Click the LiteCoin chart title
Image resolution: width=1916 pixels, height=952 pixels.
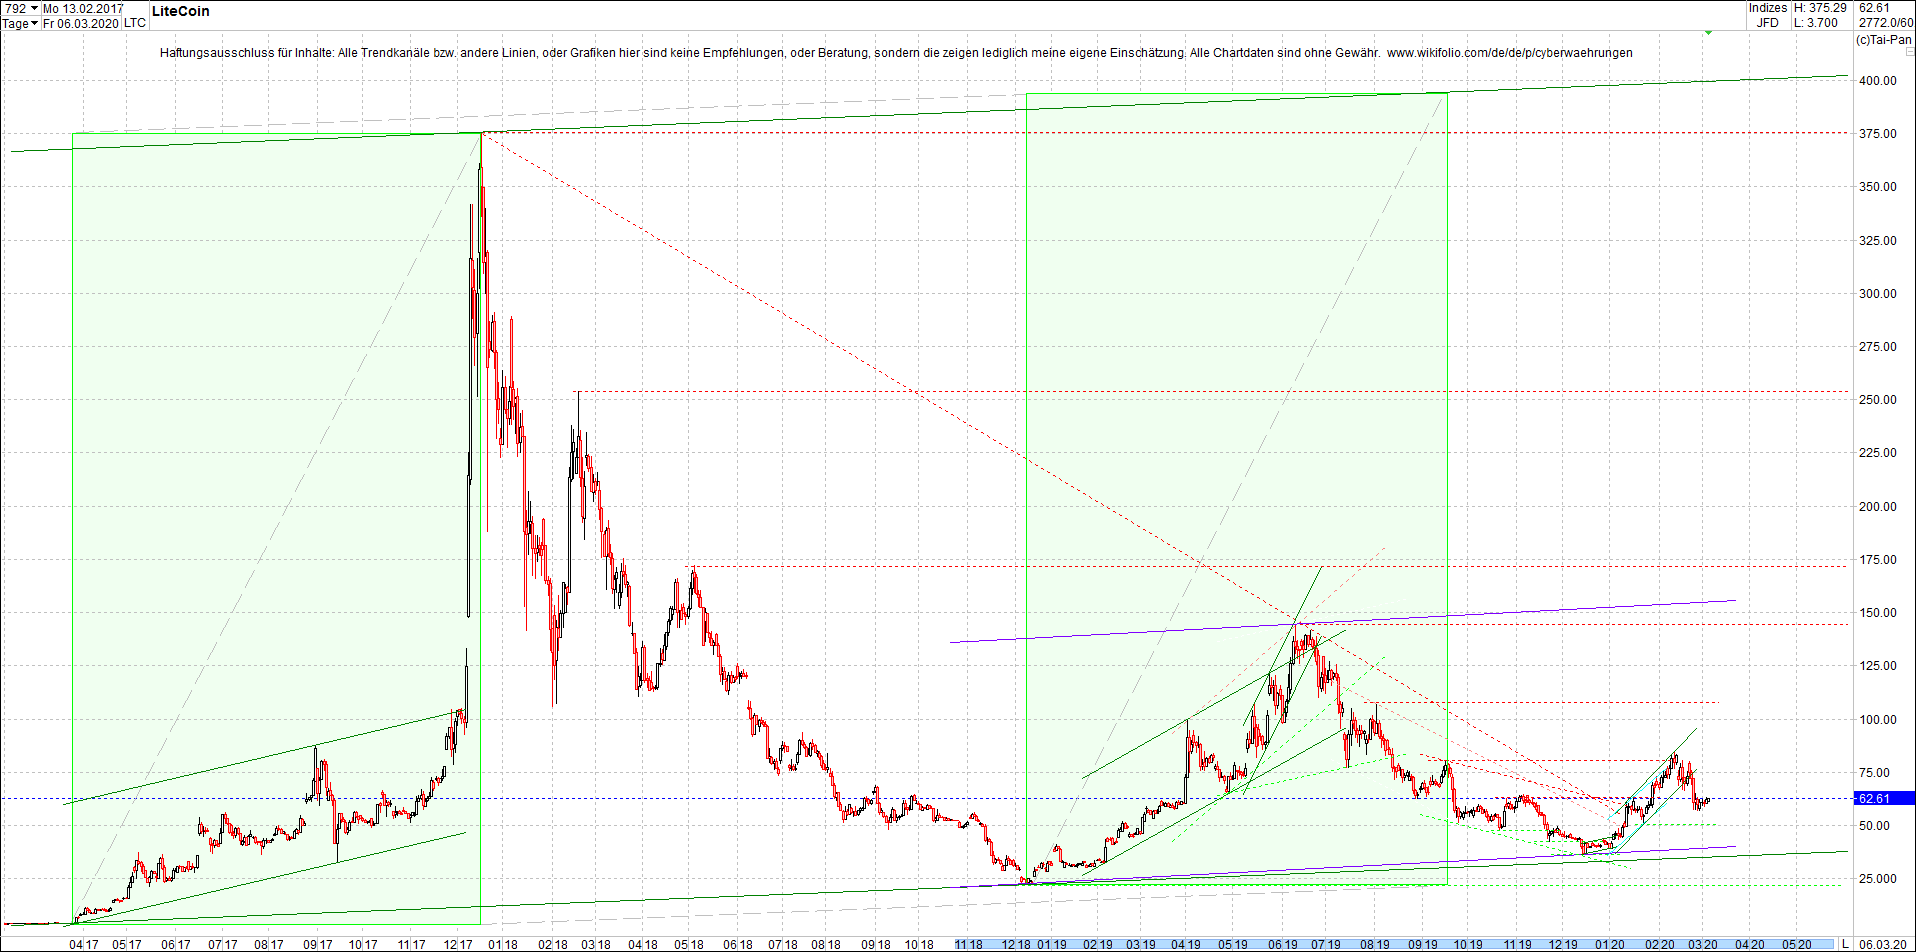pyautogui.click(x=180, y=11)
